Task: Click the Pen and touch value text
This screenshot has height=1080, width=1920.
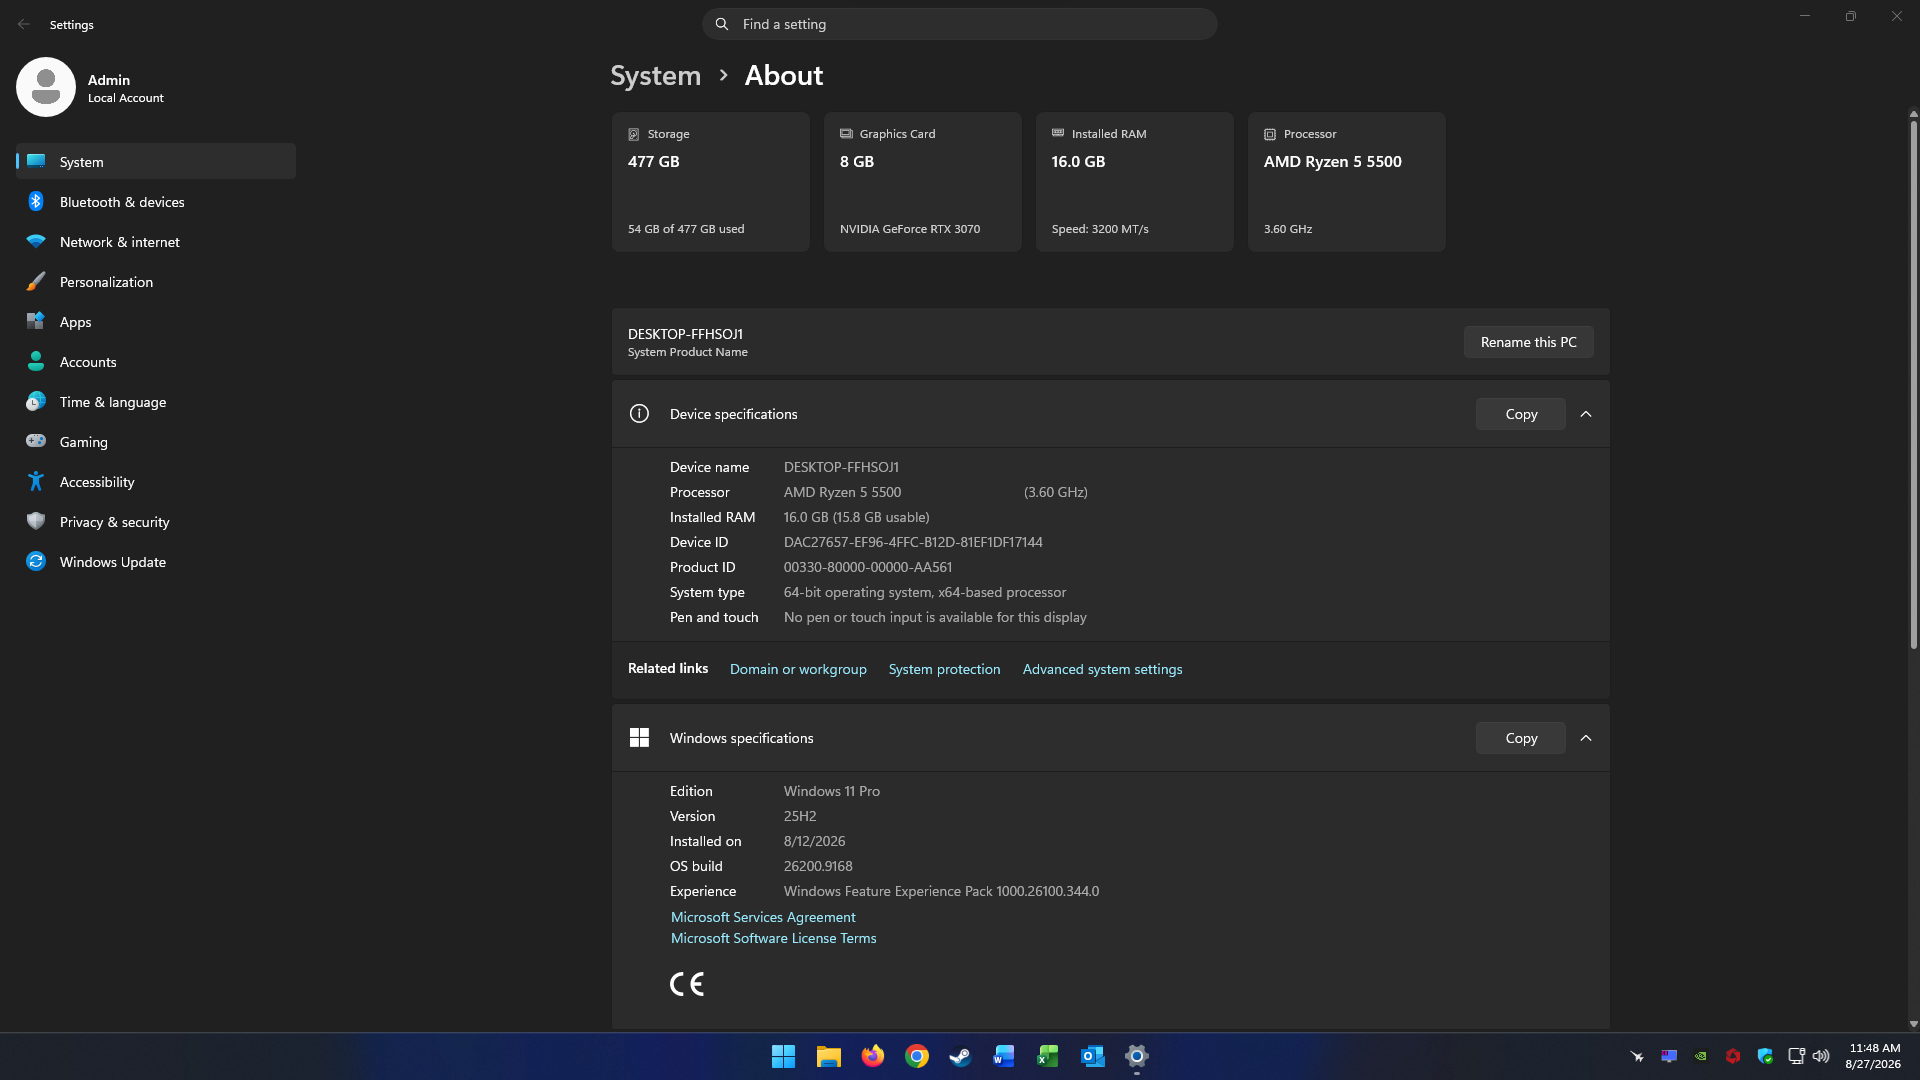Action: 935,617
